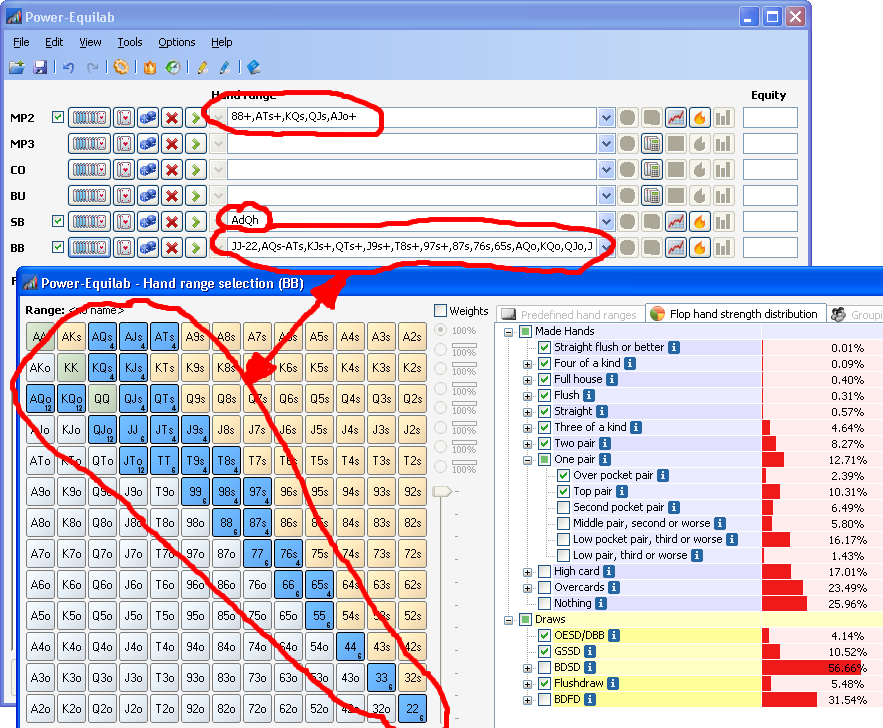Select the A2o hand in the grid
The height and width of the screenshot is (728, 883).
[41, 708]
